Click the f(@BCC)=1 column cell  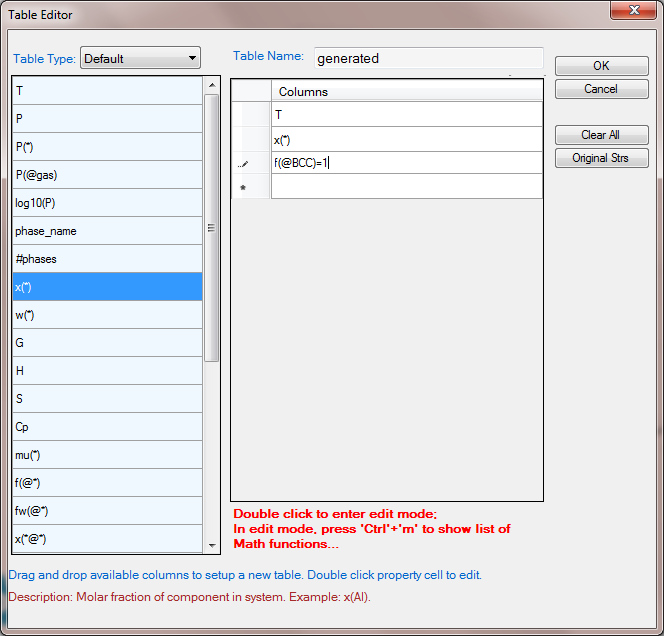point(406,162)
